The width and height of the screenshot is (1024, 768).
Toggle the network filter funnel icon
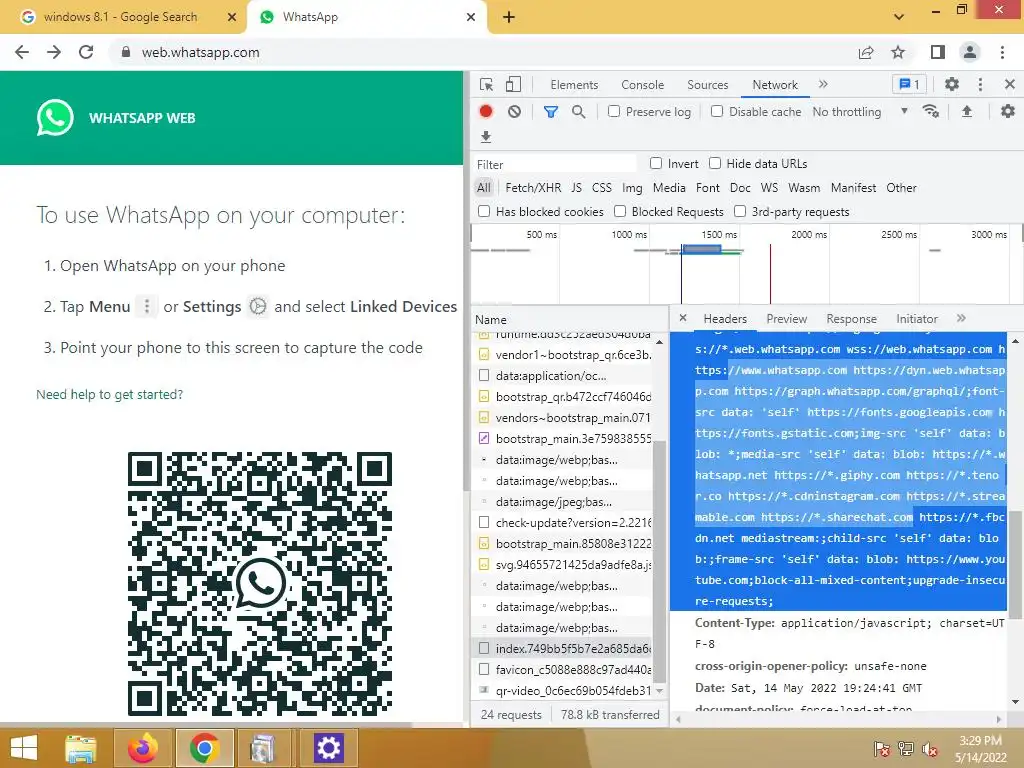pyautogui.click(x=551, y=112)
